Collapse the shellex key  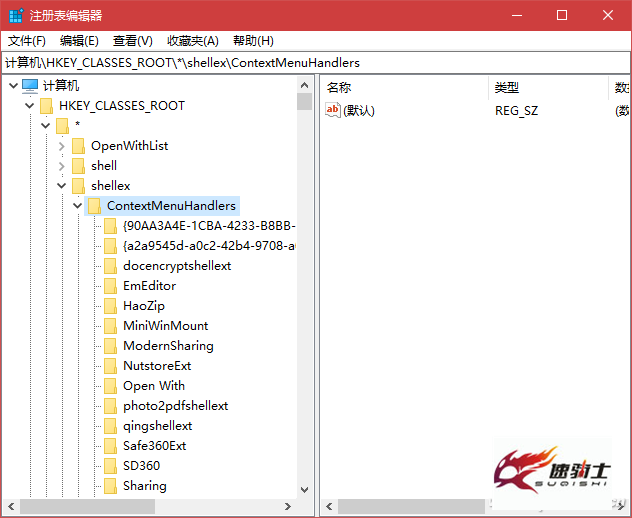point(62,186)
